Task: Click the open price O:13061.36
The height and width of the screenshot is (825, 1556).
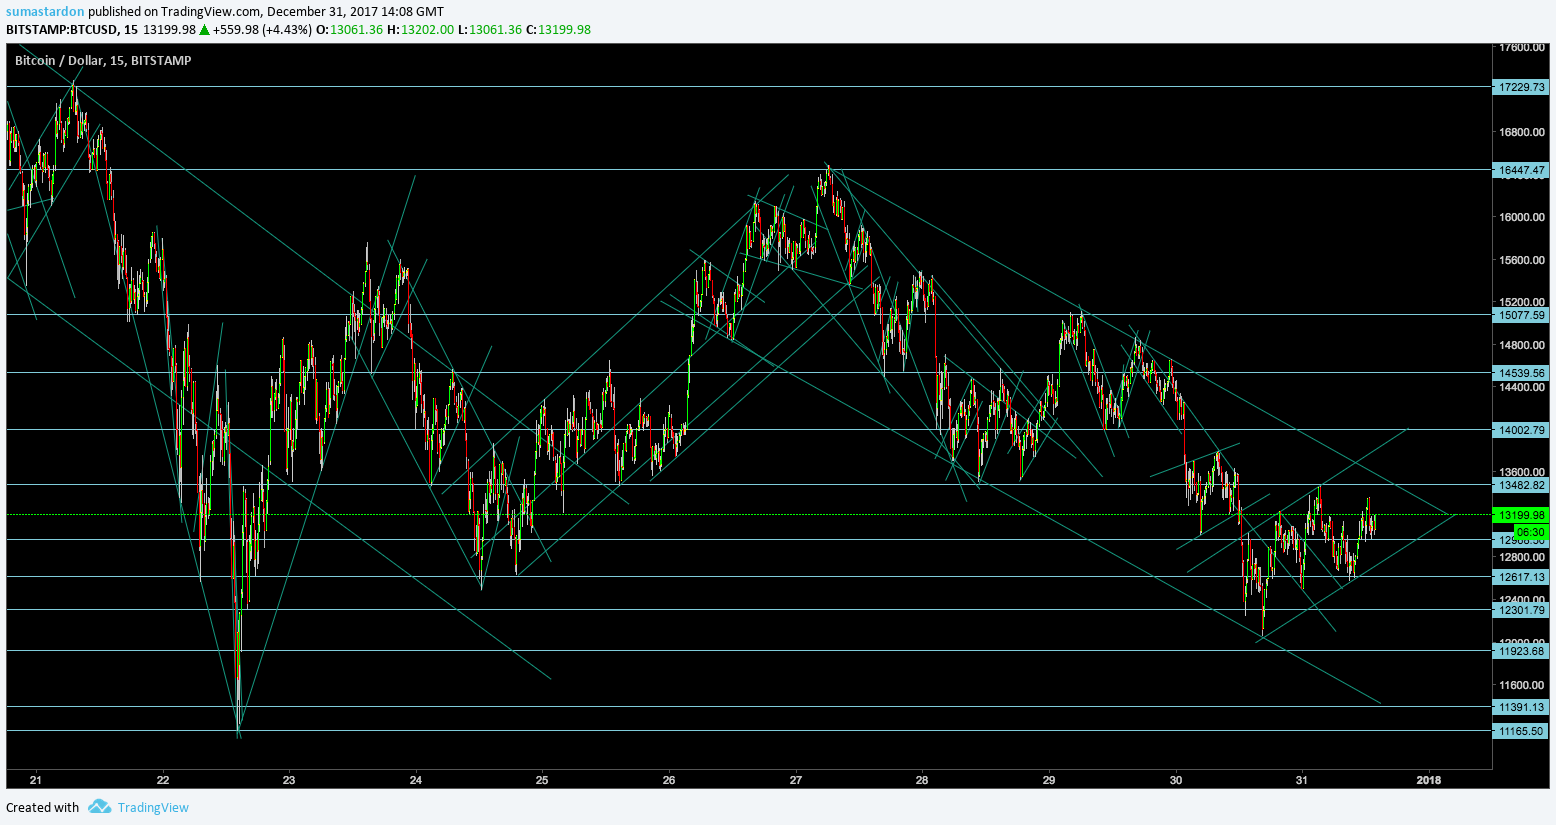Action: coord(350,29)
